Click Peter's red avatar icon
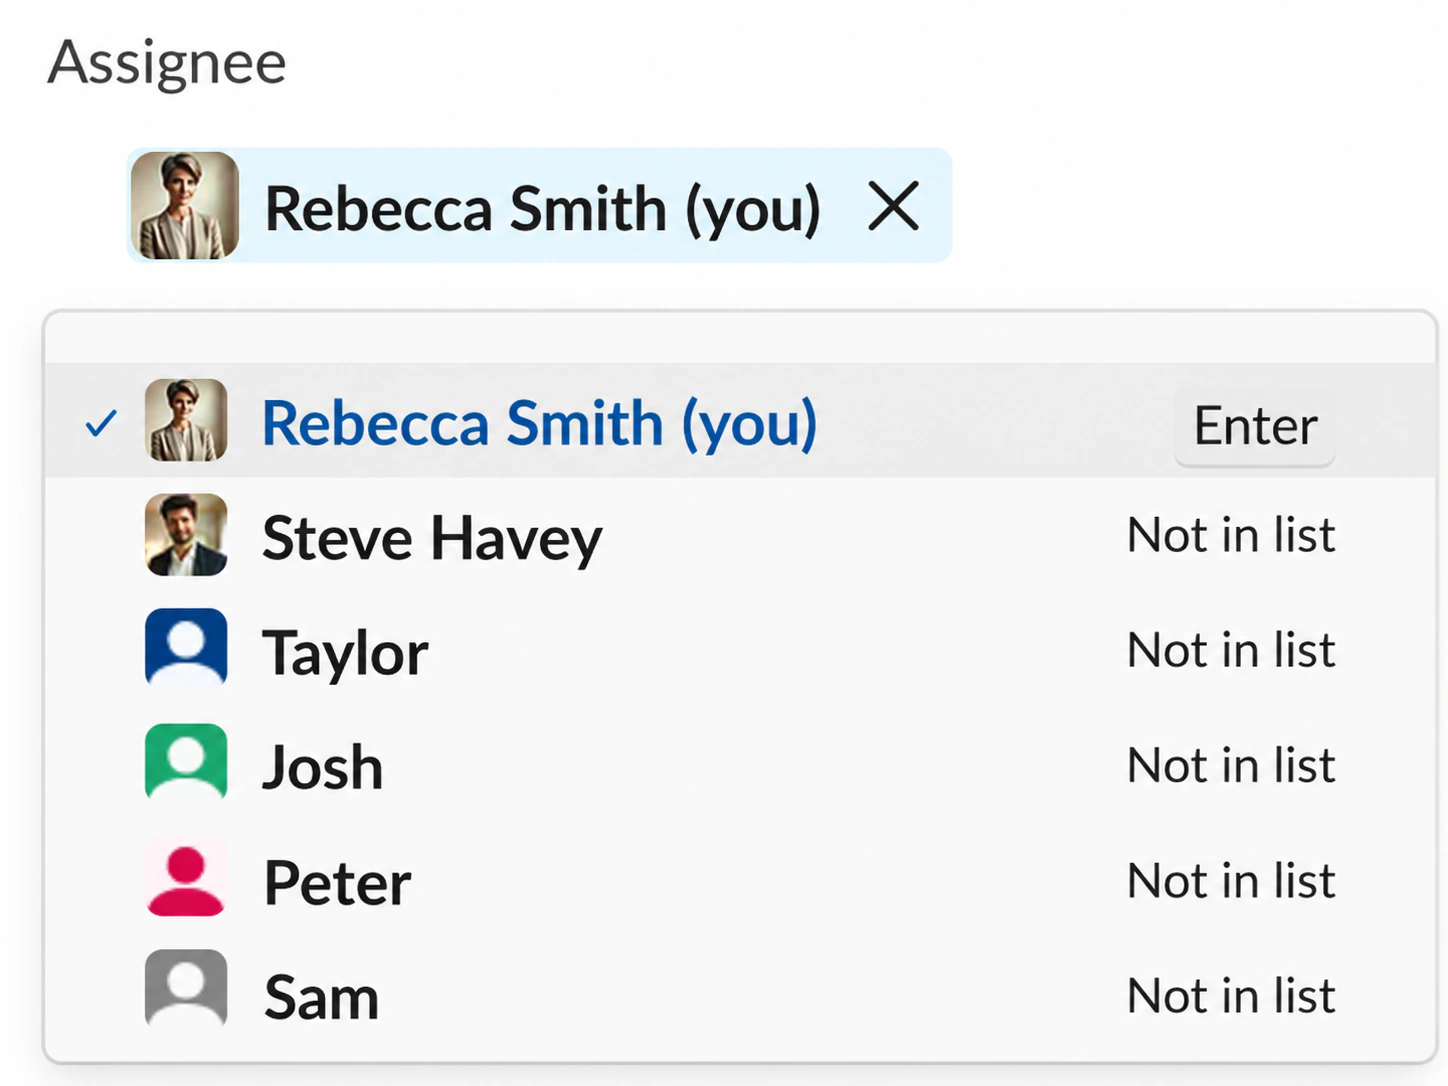Viewport: 1448px width, 1086px height. (186, 879)
